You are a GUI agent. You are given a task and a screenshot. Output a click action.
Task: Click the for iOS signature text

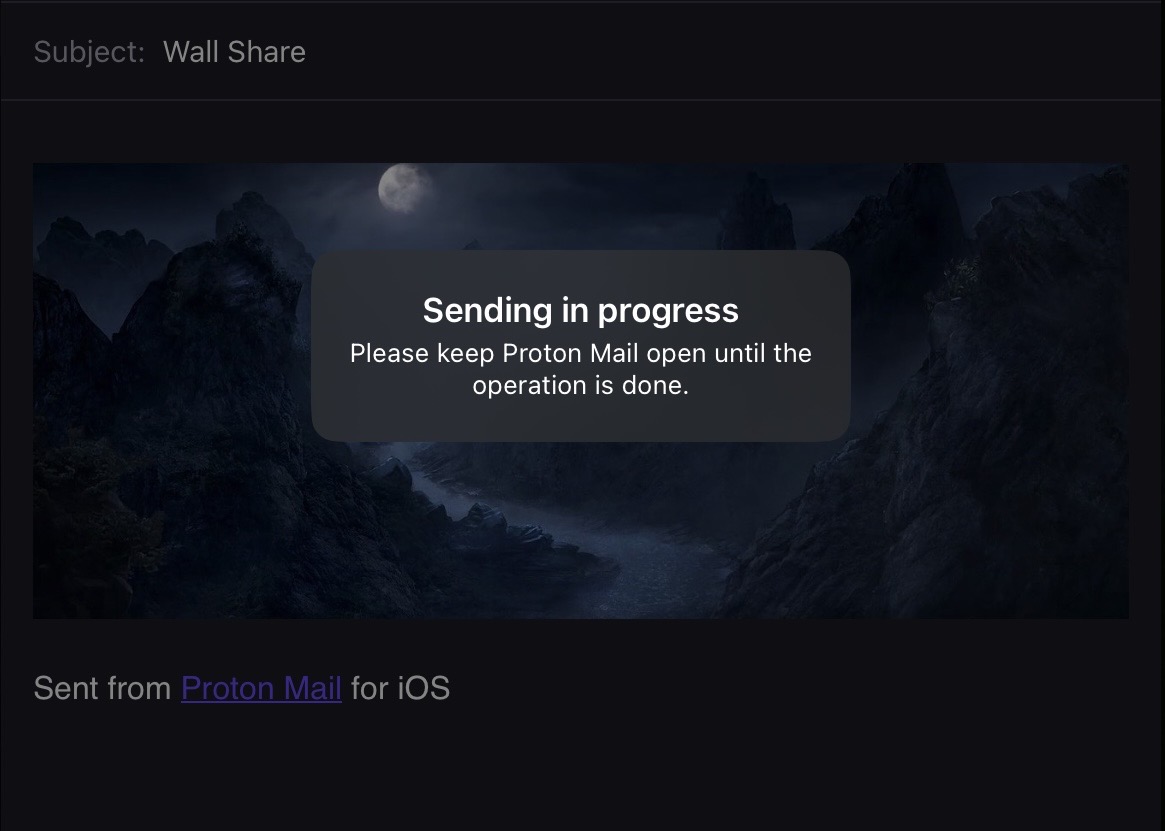coord(400,688)
